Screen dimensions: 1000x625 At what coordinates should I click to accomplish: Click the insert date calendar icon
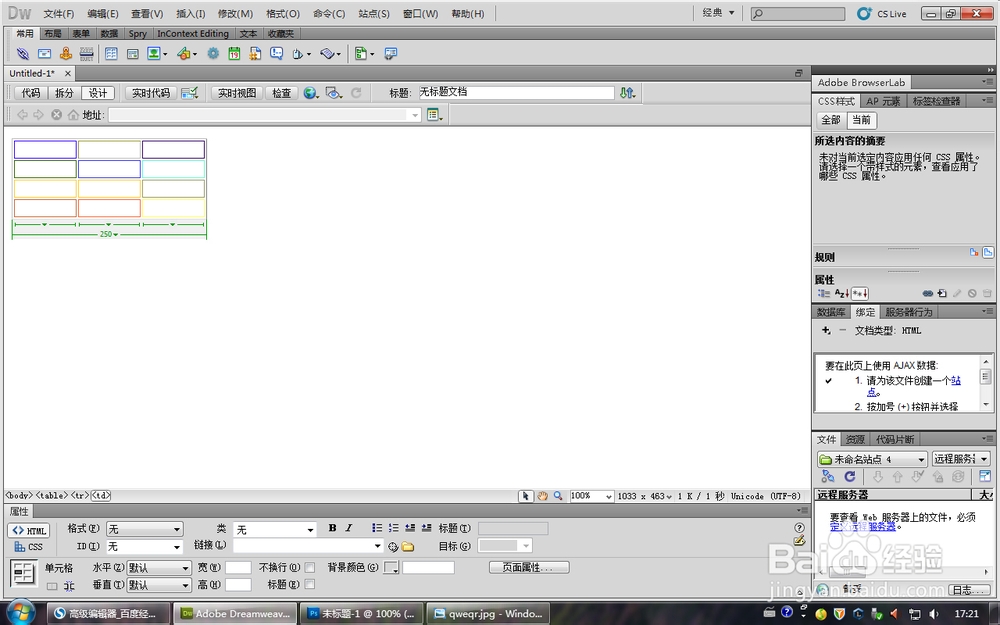(234, 54)
